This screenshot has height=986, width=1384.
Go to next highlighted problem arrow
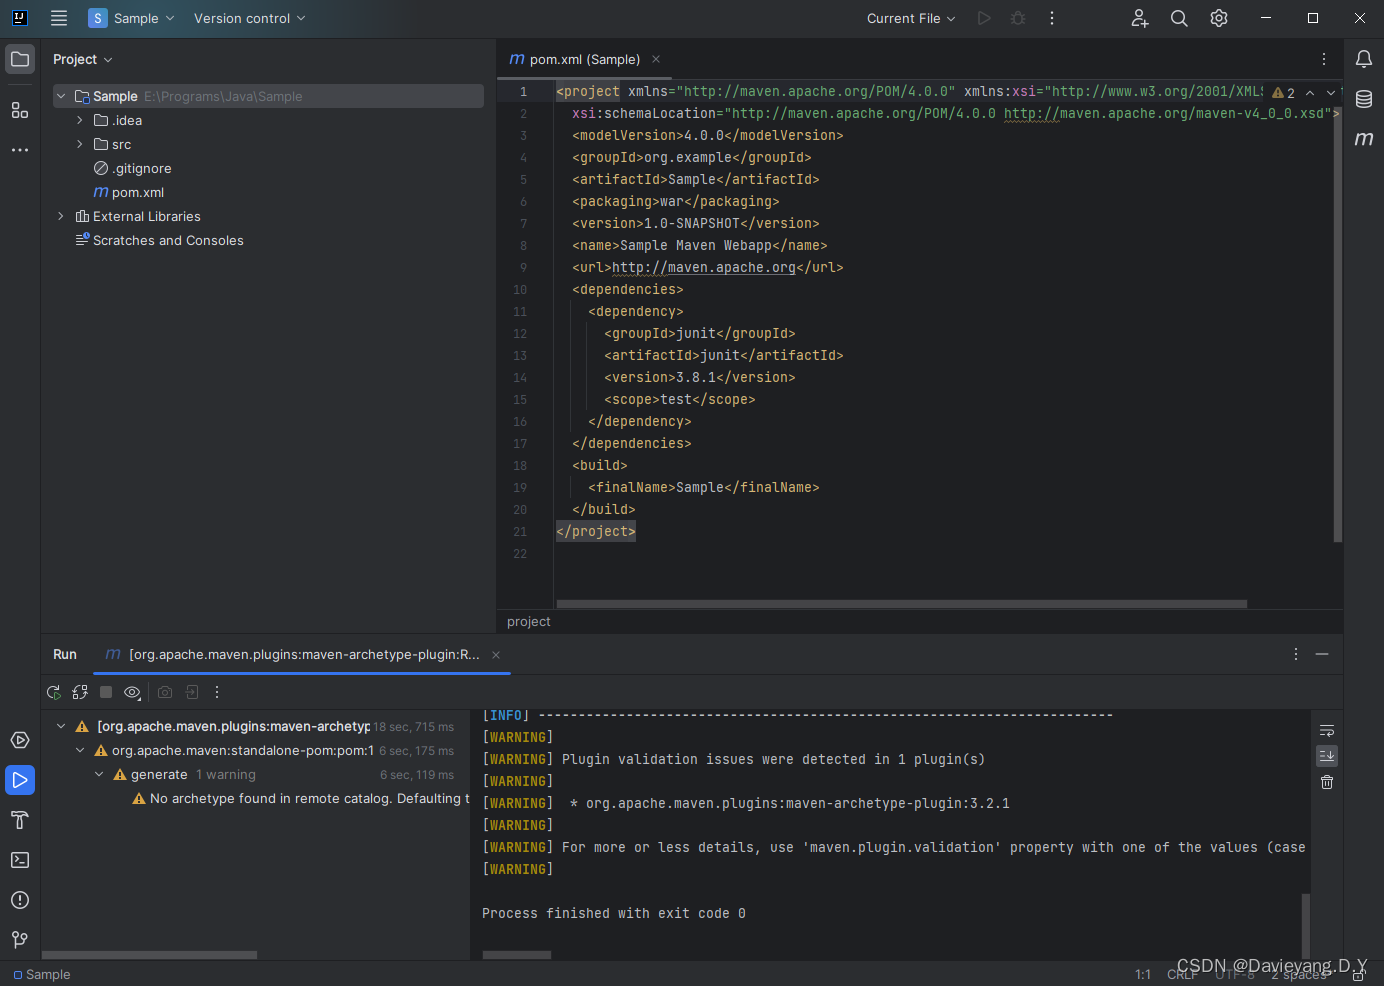coord(1330,93)
